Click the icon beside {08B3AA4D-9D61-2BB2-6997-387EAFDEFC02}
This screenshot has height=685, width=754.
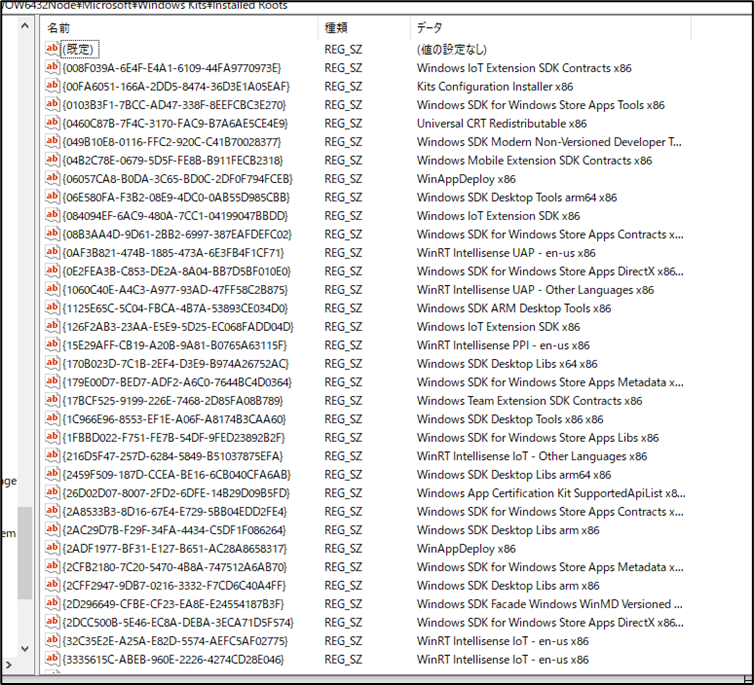tap(52, 234)
